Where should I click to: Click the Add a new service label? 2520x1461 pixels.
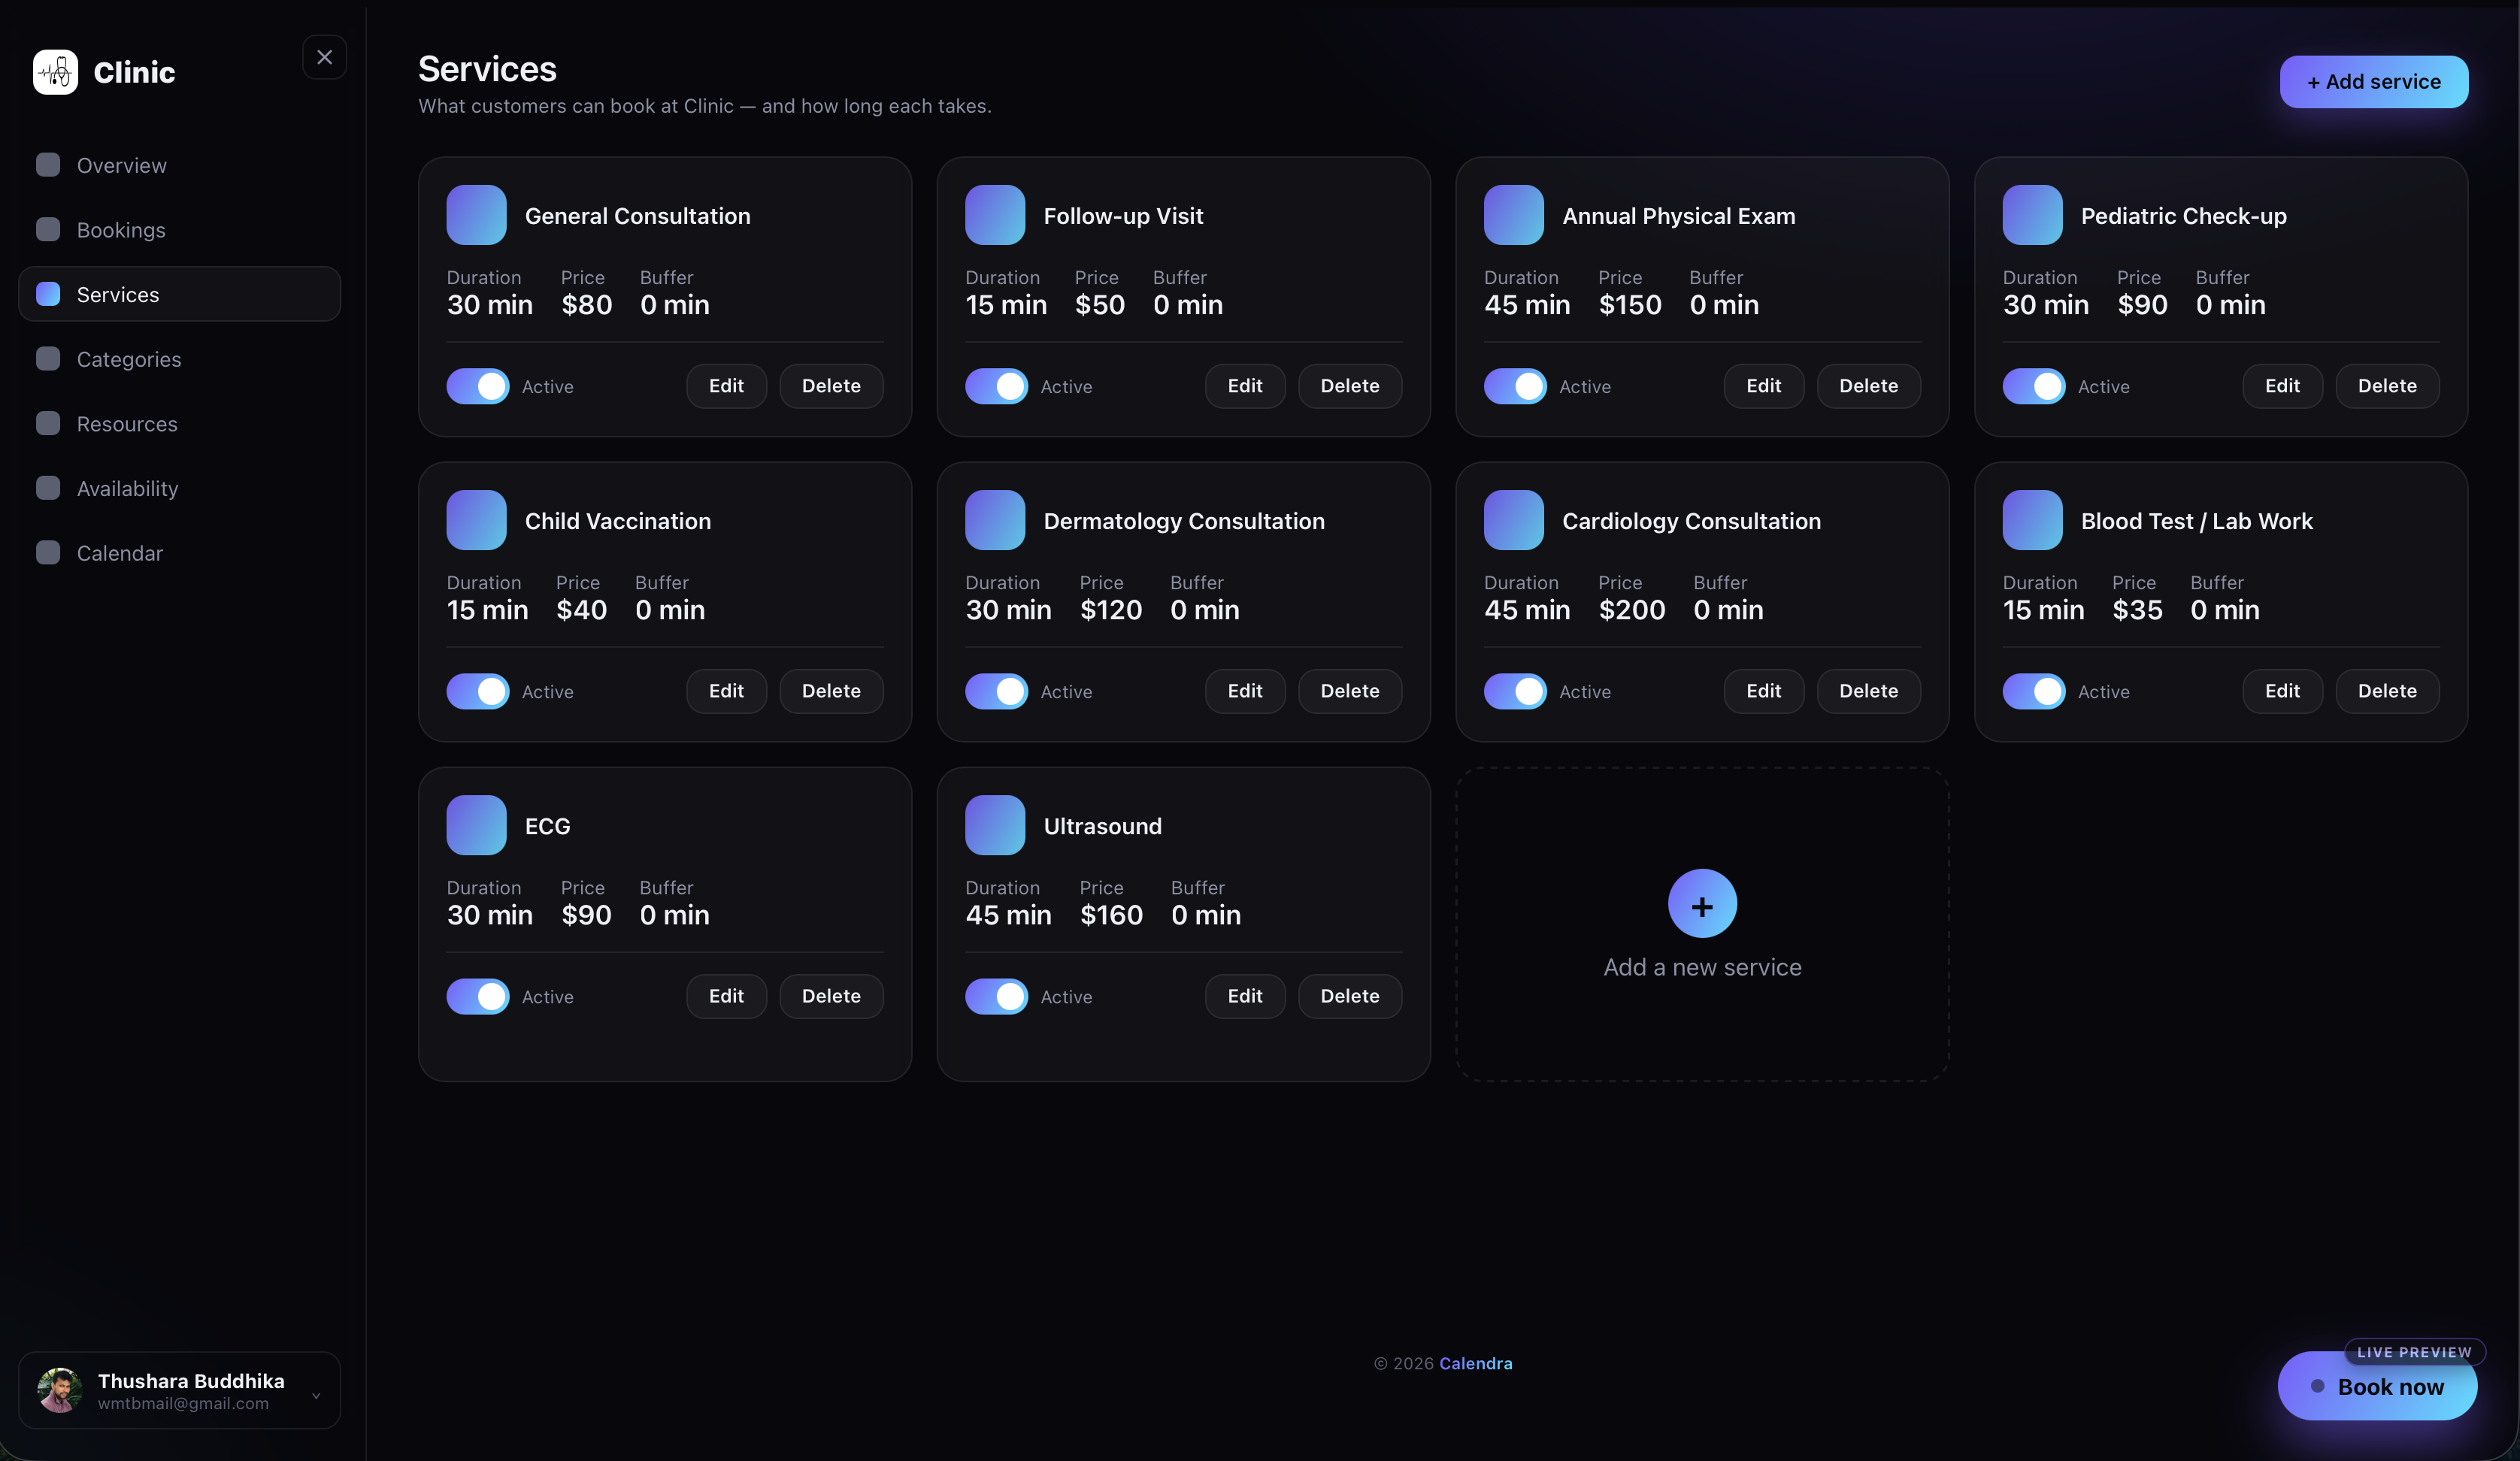click(1702, 967)
